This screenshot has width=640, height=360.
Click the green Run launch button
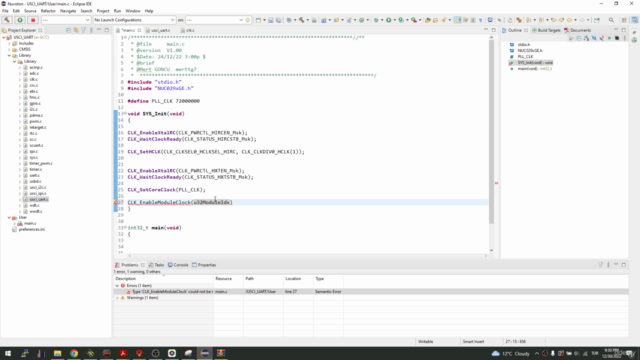tap(20, 20)
